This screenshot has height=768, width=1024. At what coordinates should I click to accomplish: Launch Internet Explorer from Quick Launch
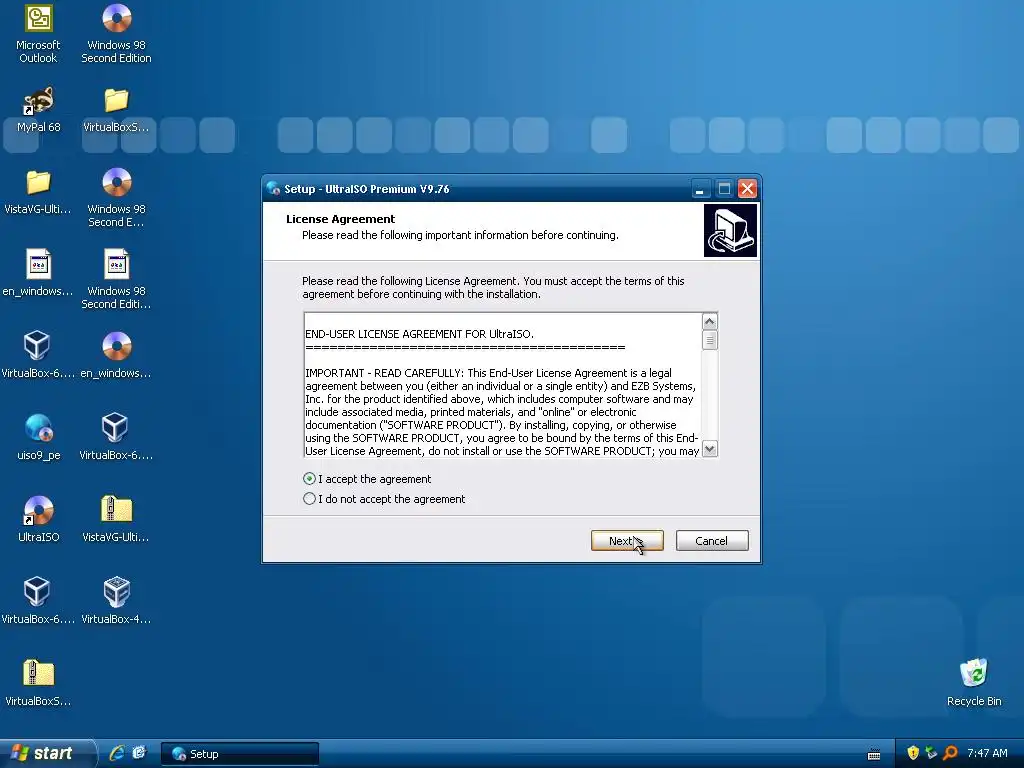(x=117, y=753)
